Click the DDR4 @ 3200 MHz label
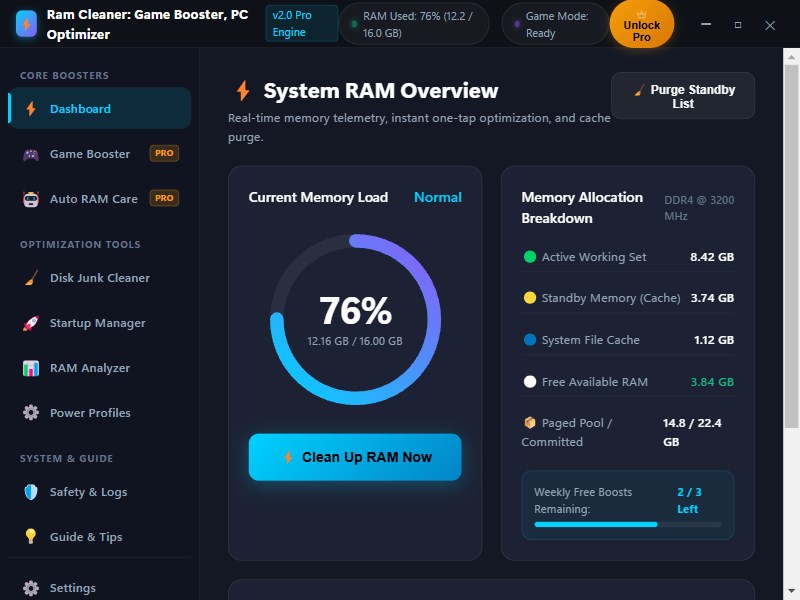800x600 pixels. (699, 208)
